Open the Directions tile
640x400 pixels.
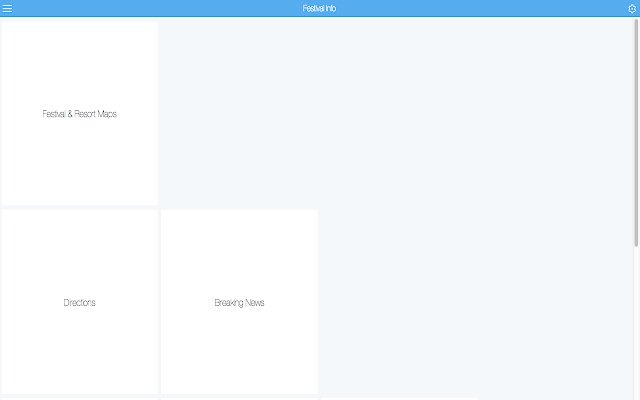coord(79,302)
